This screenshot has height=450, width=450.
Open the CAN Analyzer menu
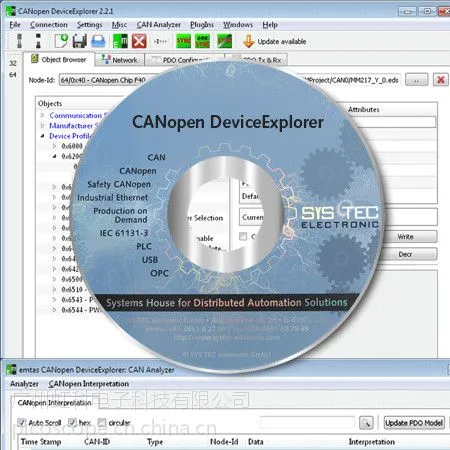pos(159,25)
